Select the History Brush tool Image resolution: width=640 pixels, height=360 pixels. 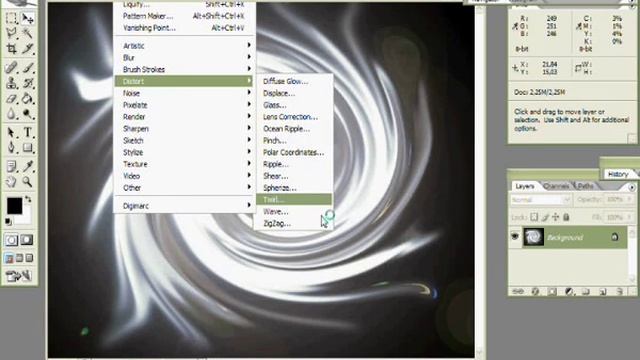[28, 83]
